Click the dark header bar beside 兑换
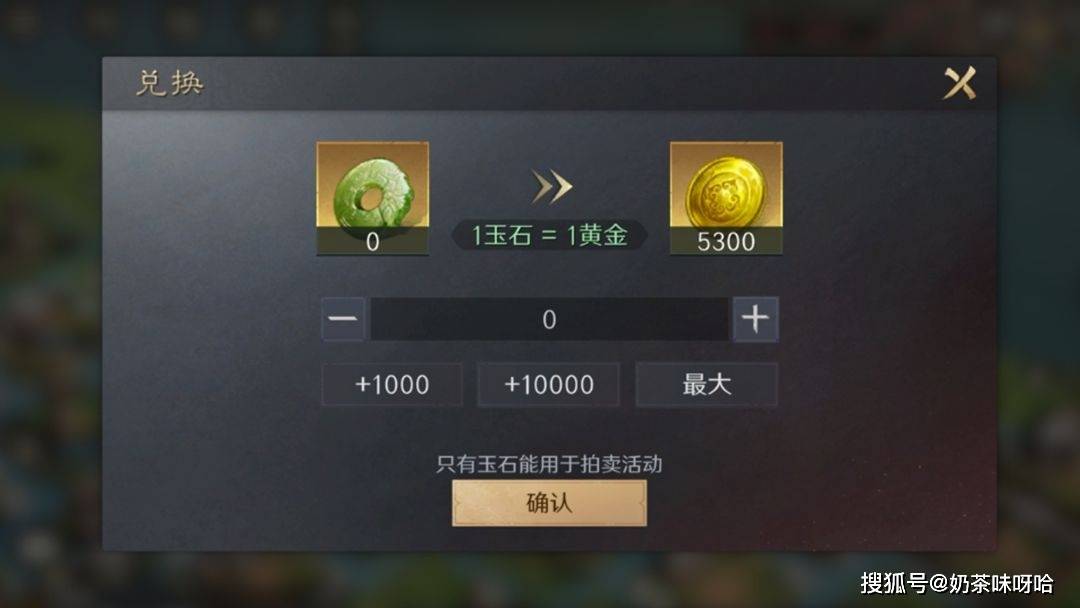Screen dimensions: 1080x608 pyautogui.click(x=551, y=83)
